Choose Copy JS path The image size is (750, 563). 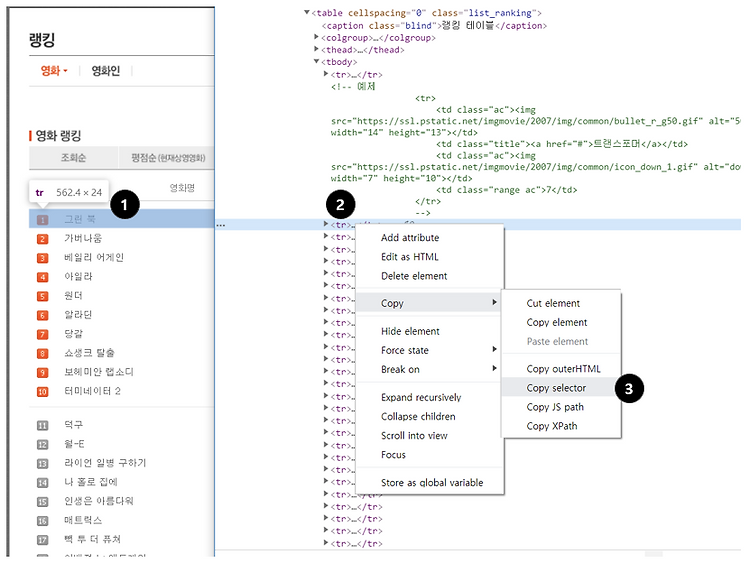point(555,407)
